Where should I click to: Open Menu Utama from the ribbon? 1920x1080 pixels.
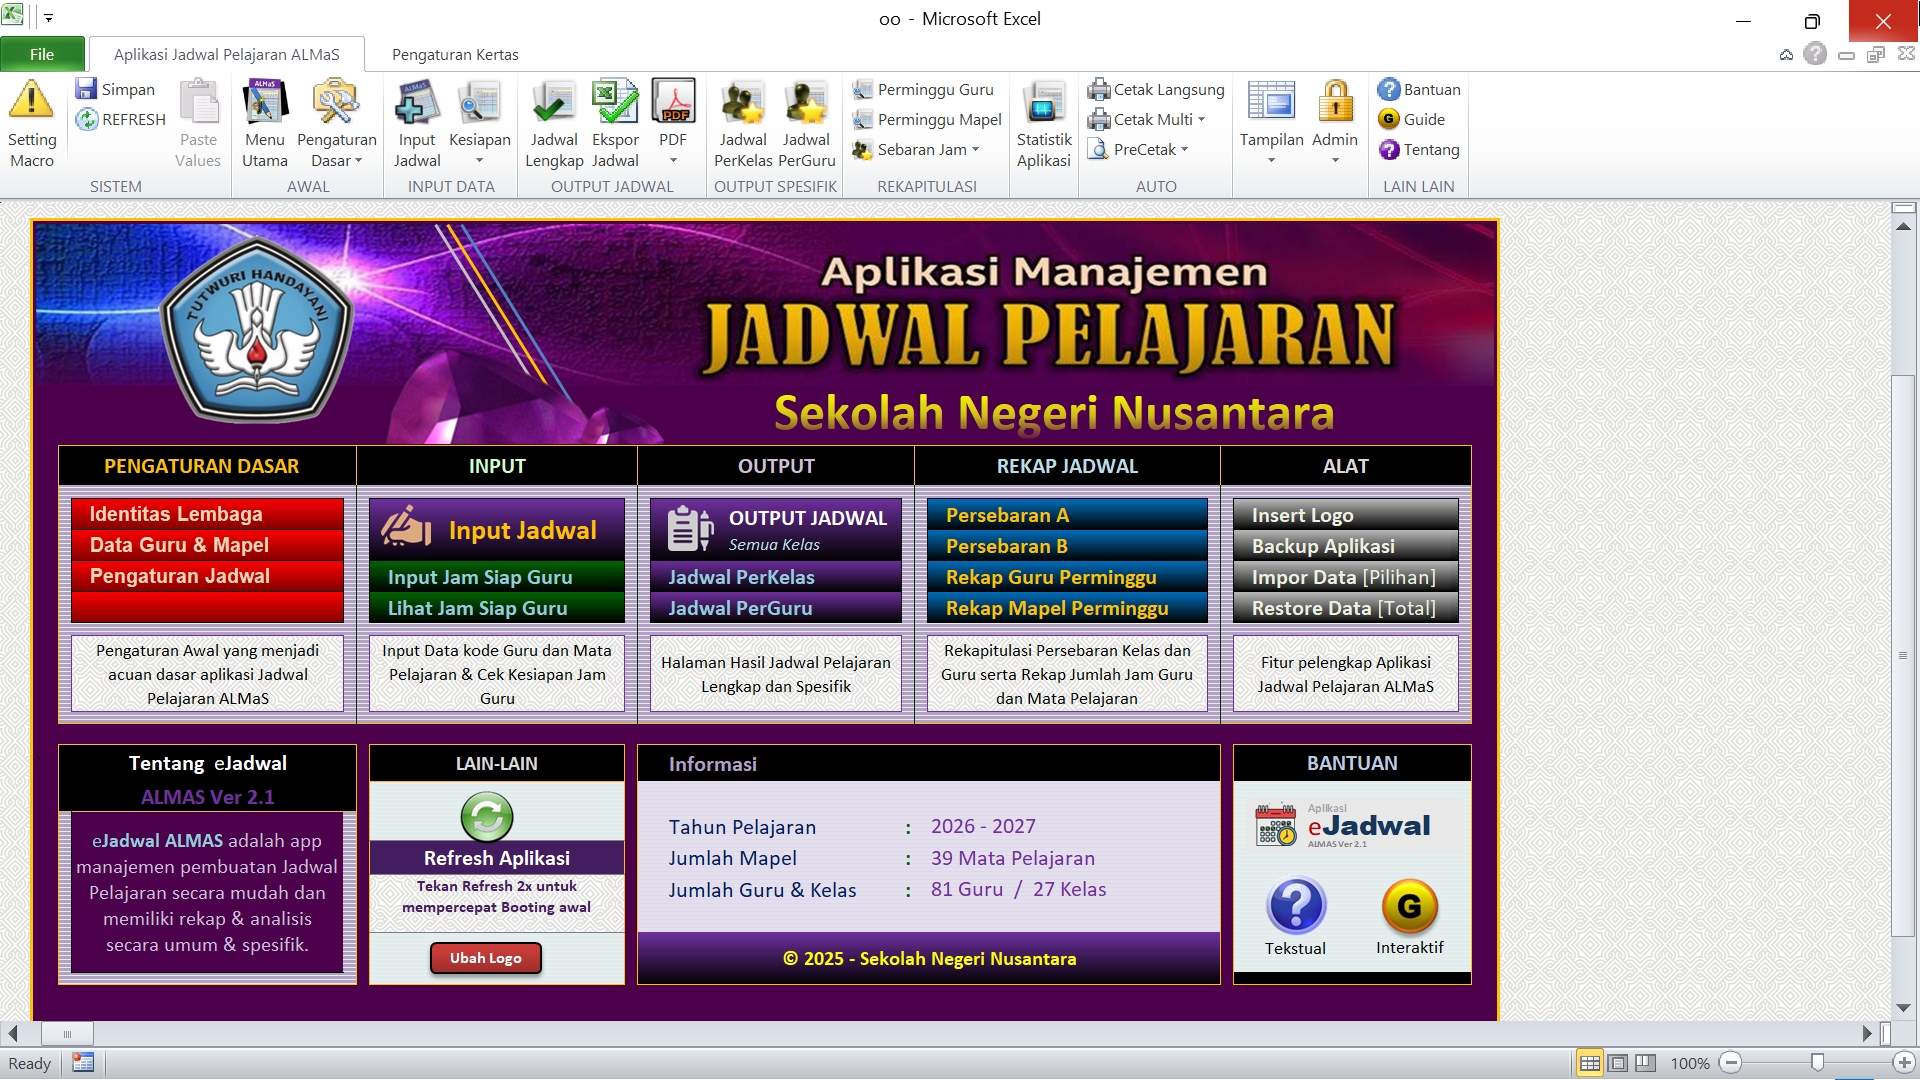pos(264,103)
